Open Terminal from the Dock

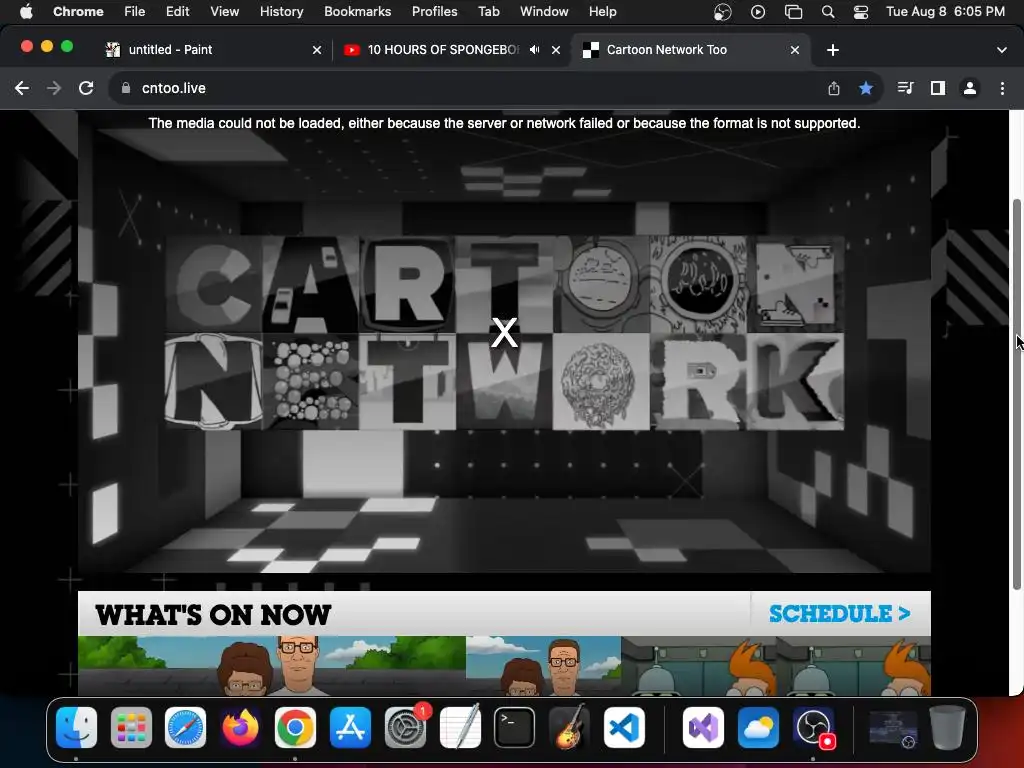[x=515, y=728]
